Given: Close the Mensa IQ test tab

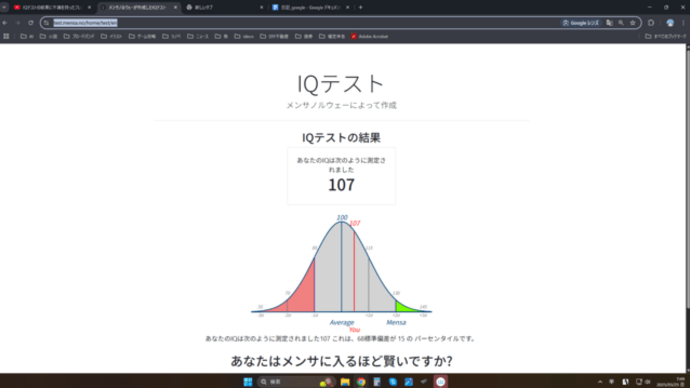Looking at the screenshot, I should [175, 7].
